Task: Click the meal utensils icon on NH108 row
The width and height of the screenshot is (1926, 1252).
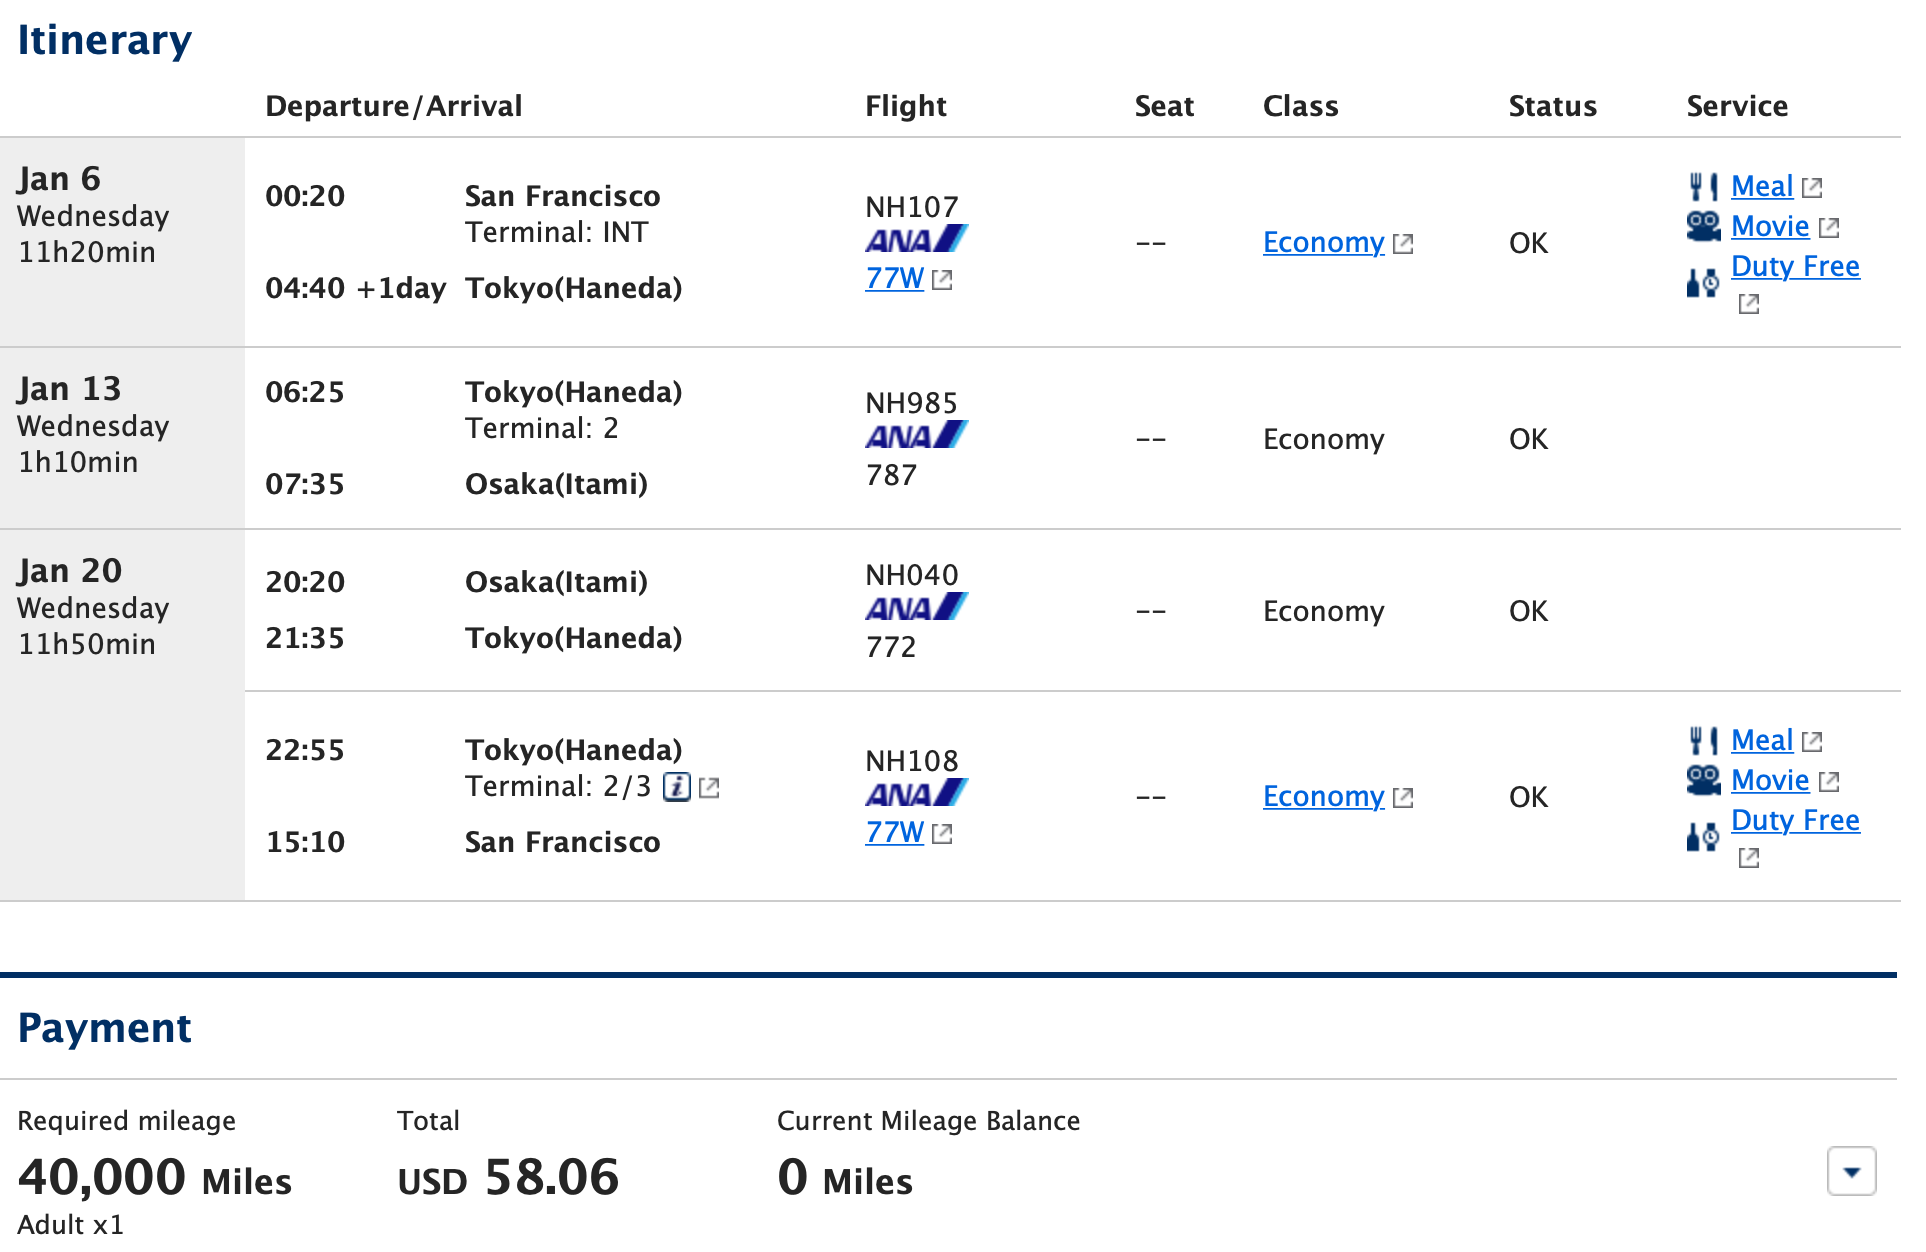Action: 1702,740
